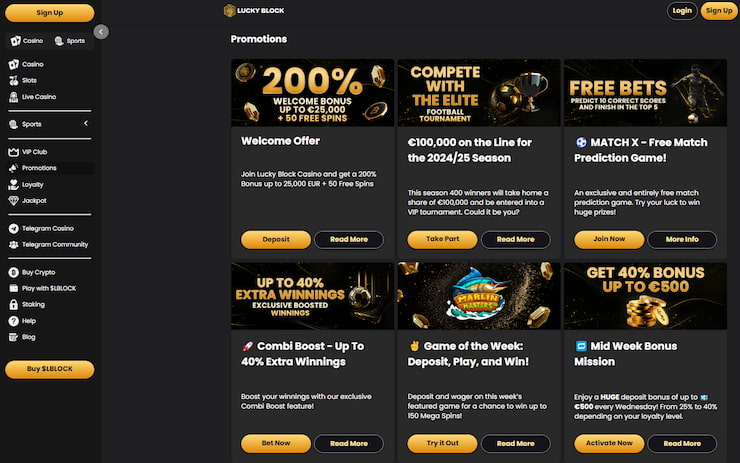740x463 pixels.
Task: Switch to the Sports tab at top
Action: point(70,41)
